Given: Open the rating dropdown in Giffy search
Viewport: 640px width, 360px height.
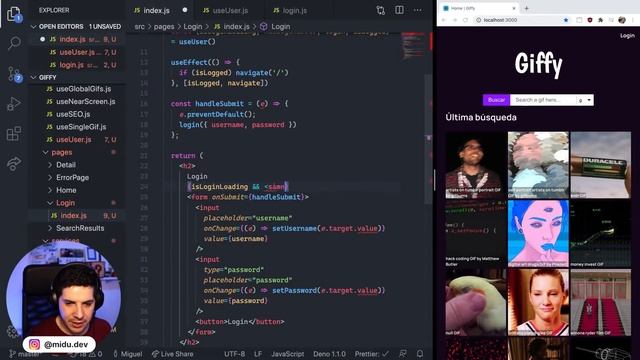Looking at the screenshot, I should pyautogui.click(x=584, y=100).
